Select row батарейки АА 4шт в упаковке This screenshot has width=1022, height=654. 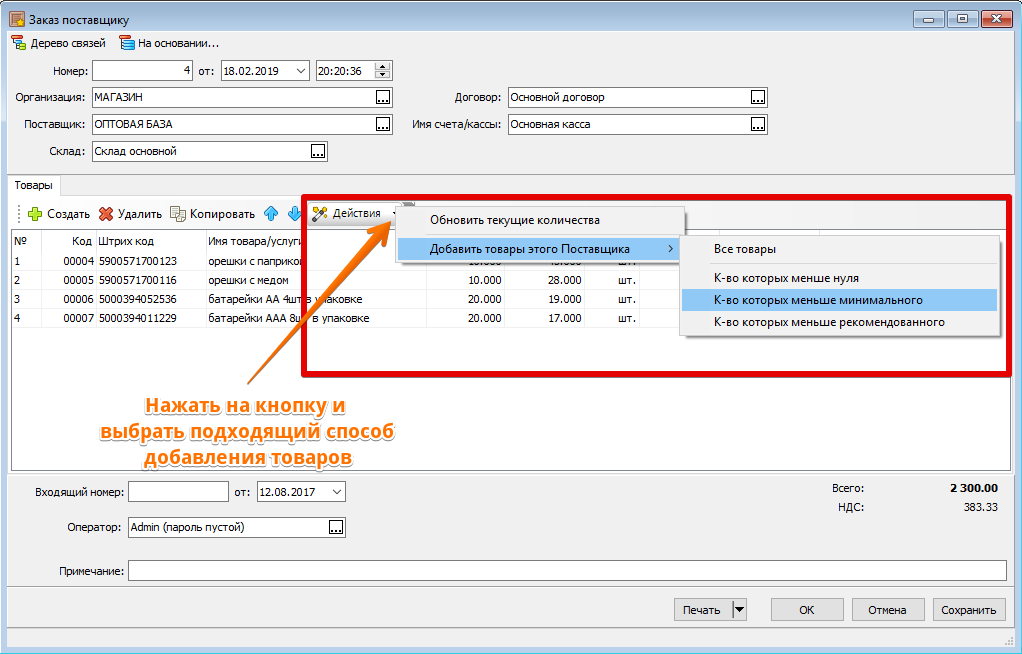click(x=285, y=299)
